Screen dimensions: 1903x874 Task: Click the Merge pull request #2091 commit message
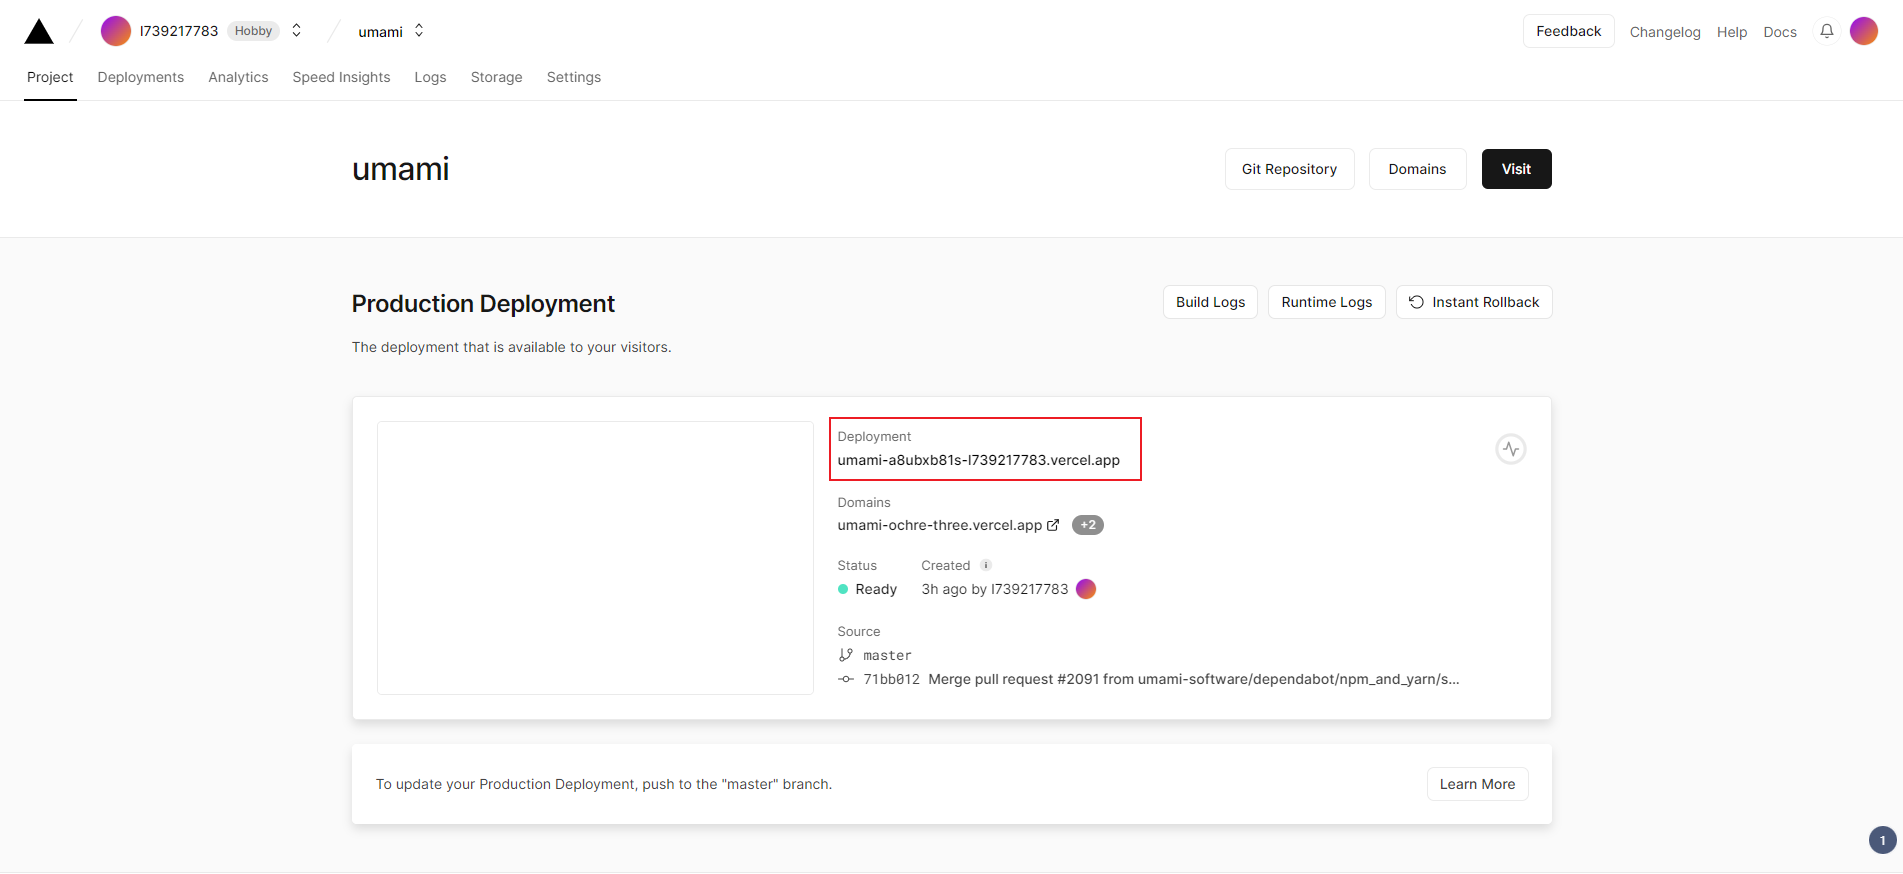click(1194, 679)
